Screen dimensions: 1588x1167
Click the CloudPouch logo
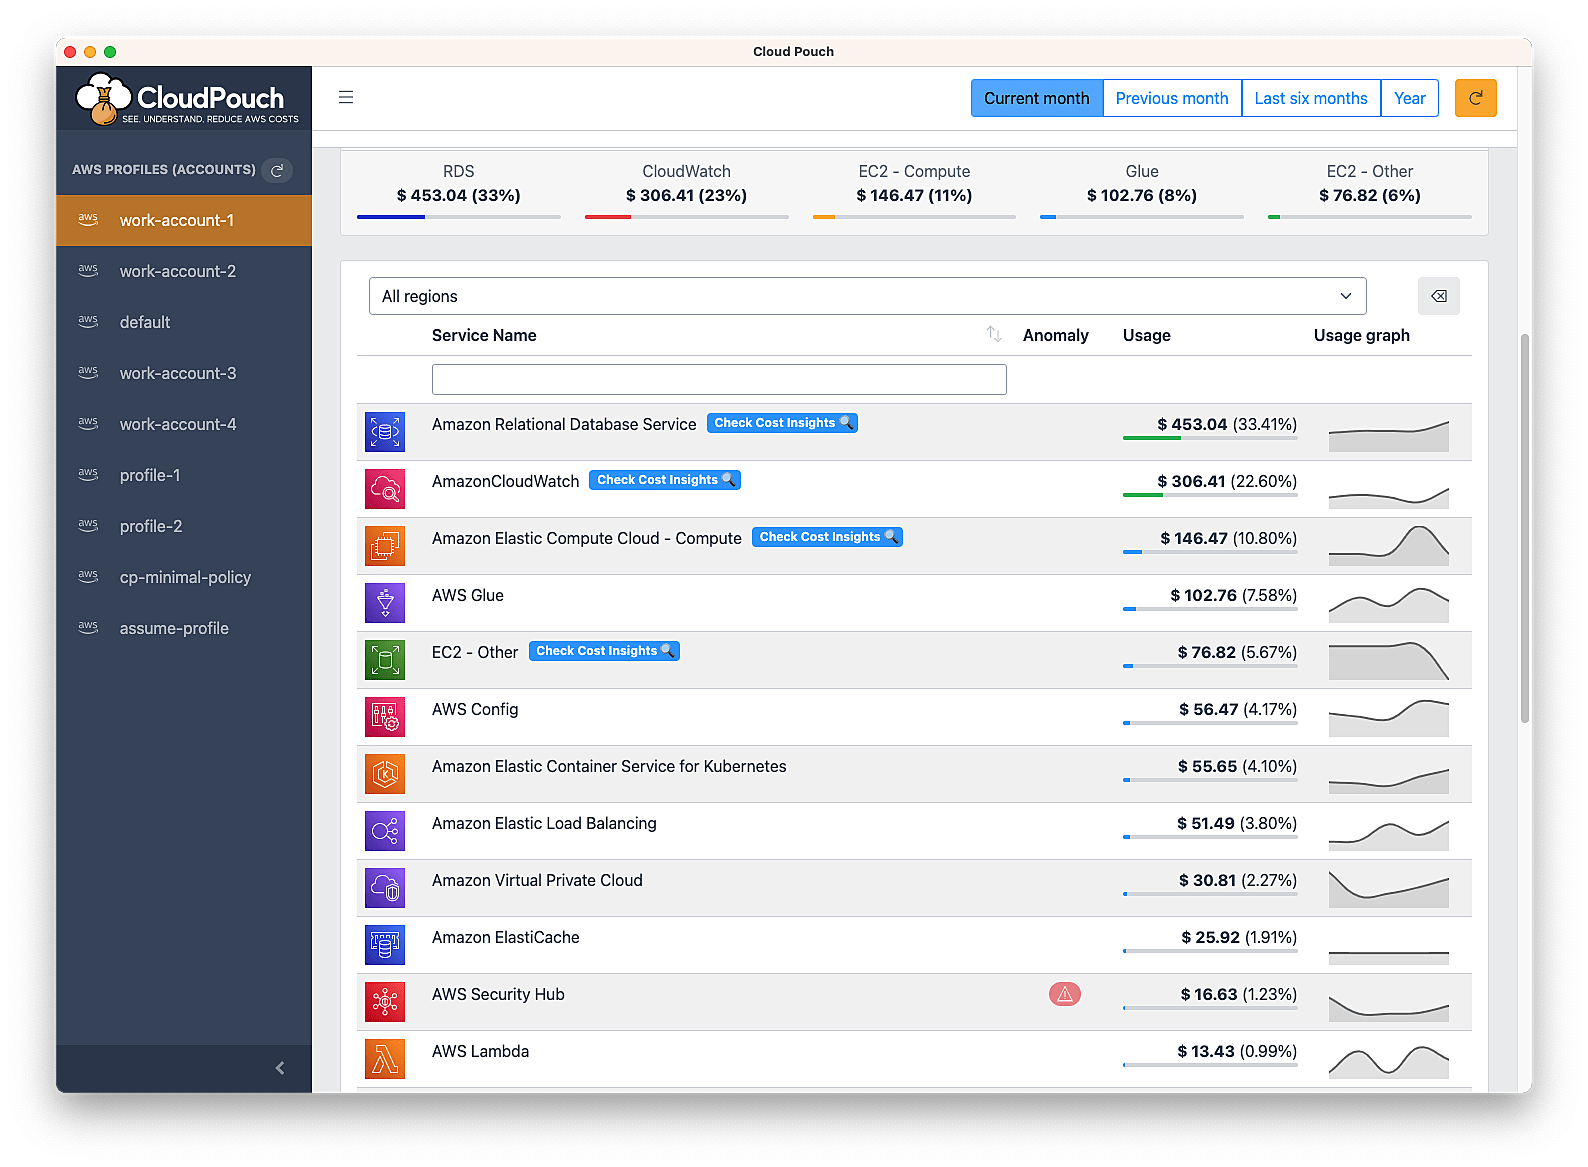click(x=187, y=98)
